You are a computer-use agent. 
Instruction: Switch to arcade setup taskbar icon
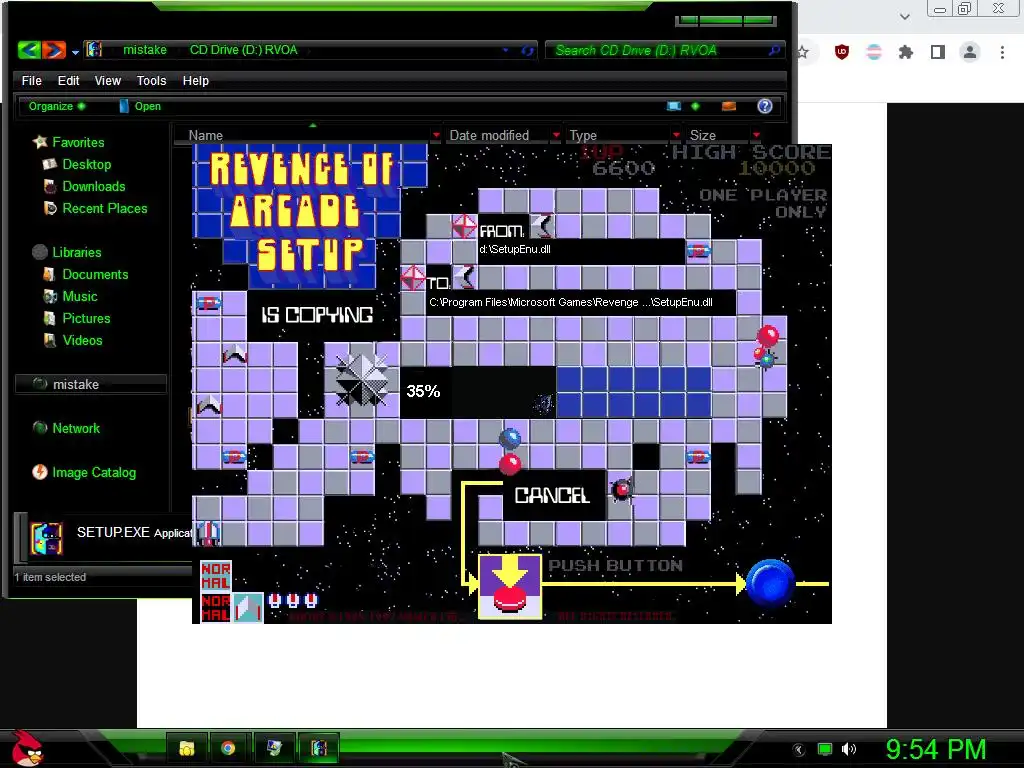(319, 748)
